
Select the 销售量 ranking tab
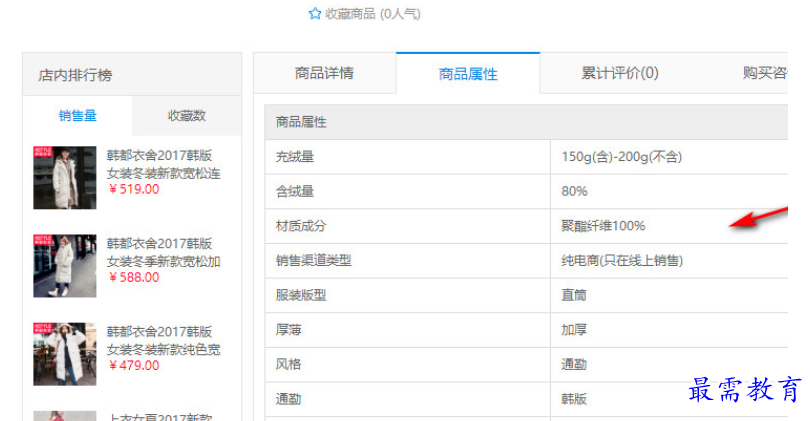(77, 116)
